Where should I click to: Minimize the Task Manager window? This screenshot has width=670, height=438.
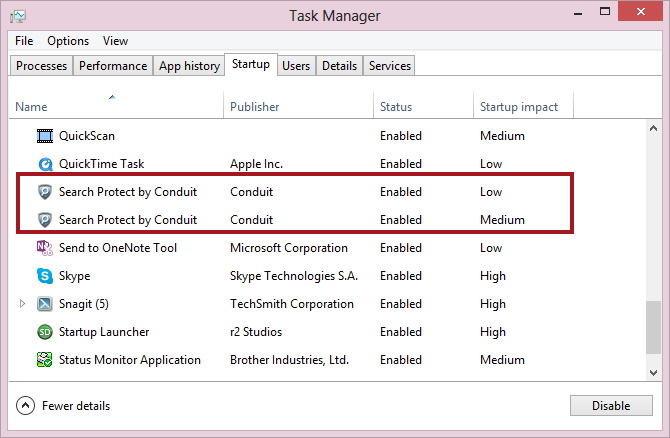click(578, 13)
